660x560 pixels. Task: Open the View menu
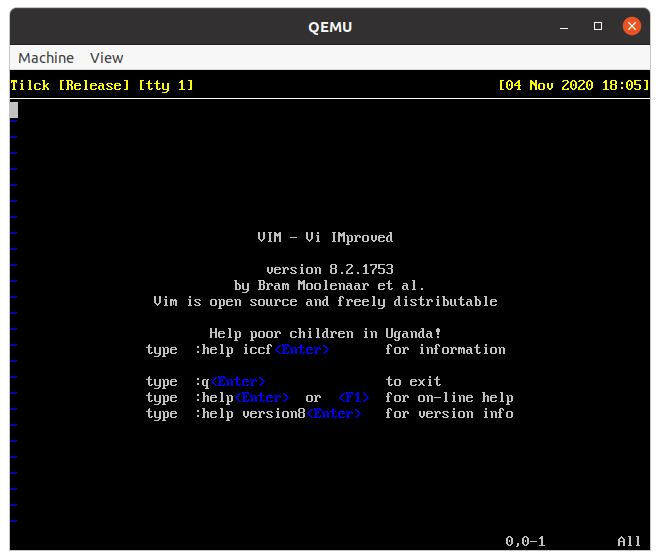[x=106, y=58]
